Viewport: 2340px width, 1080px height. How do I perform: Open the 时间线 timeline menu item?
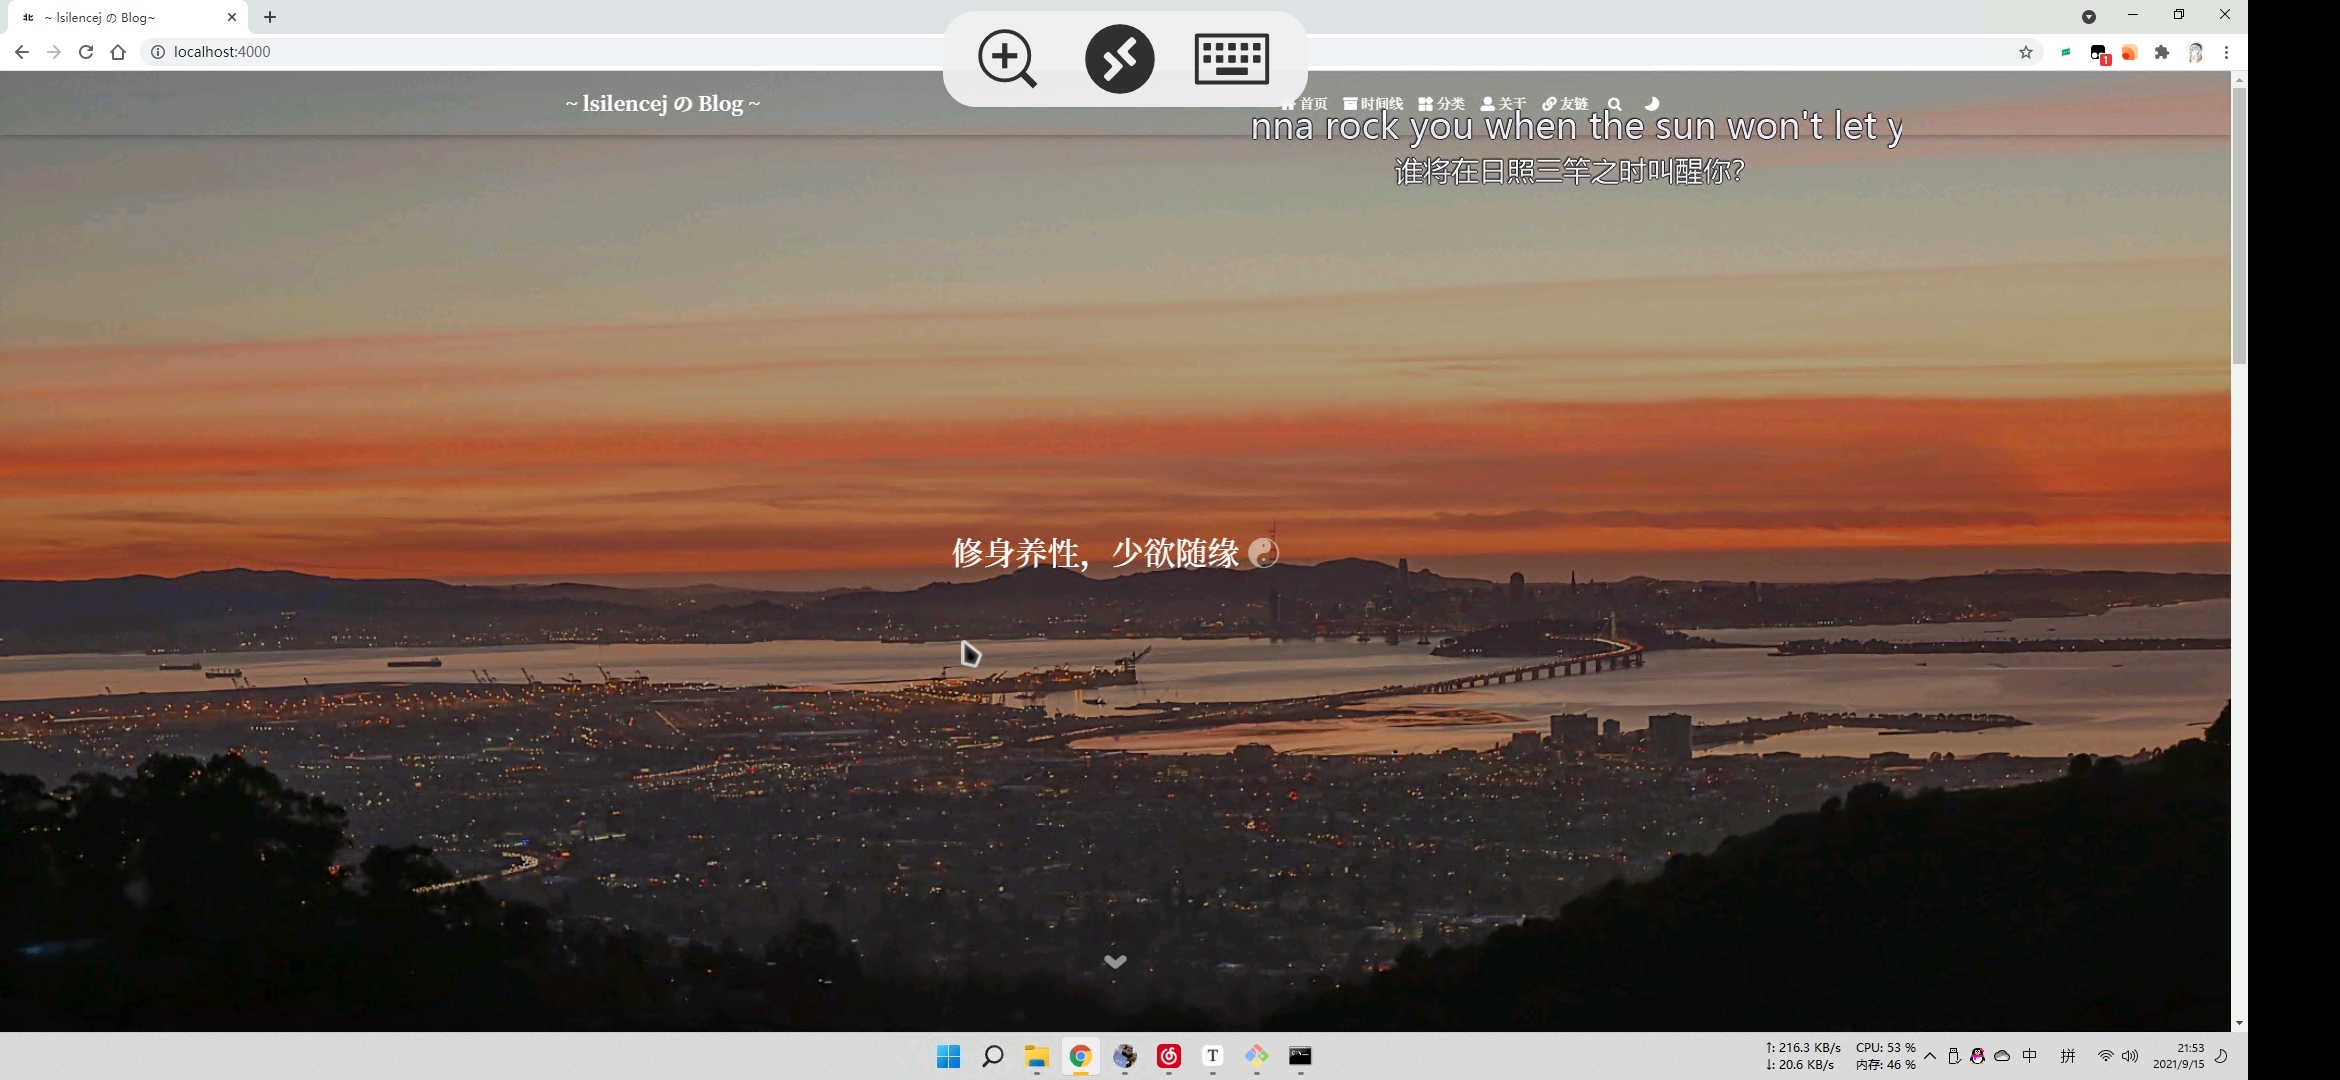(x=1372, y=104)
